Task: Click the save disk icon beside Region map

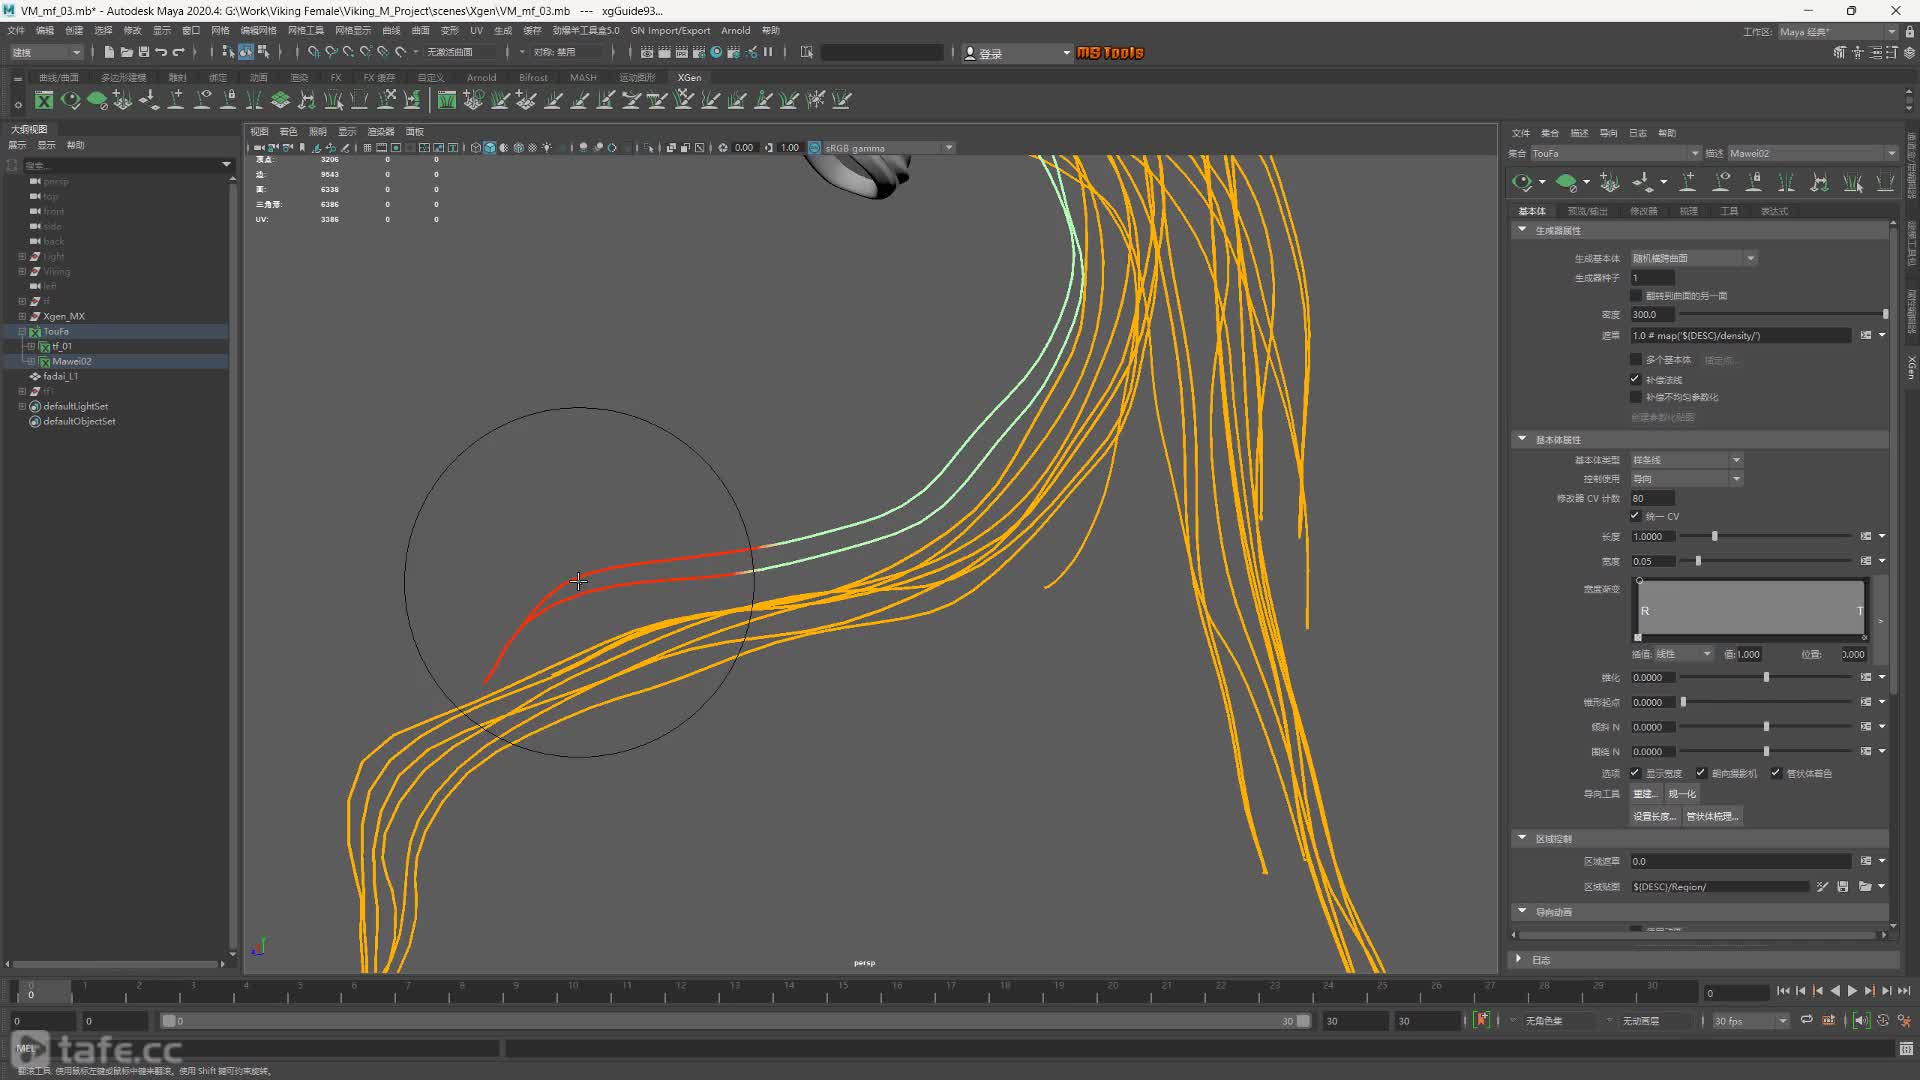Action: [1843, 887]
